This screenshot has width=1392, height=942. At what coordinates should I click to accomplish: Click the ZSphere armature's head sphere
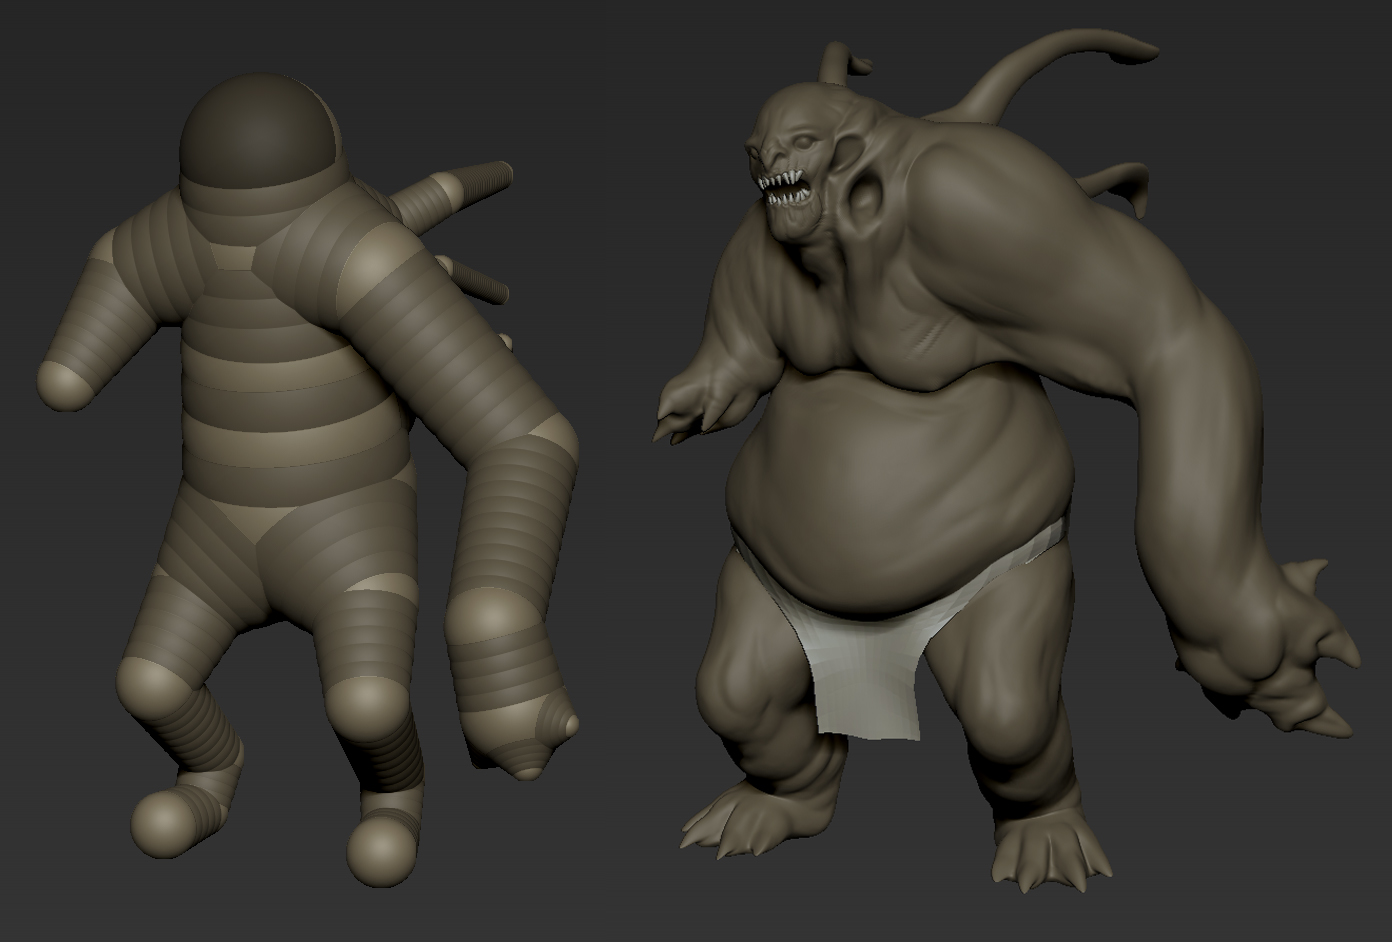pyautogui.click(x=261, y=132)
